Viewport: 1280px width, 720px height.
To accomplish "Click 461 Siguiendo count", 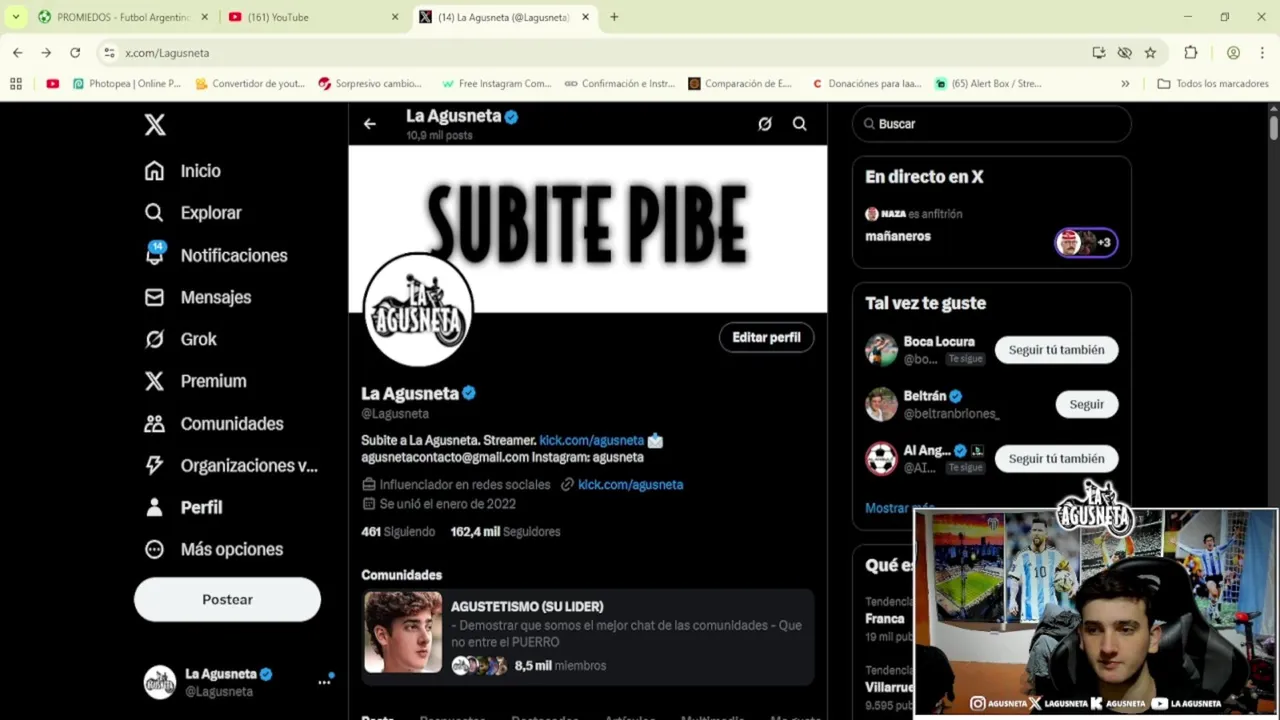I will click(x=398, y=532).
